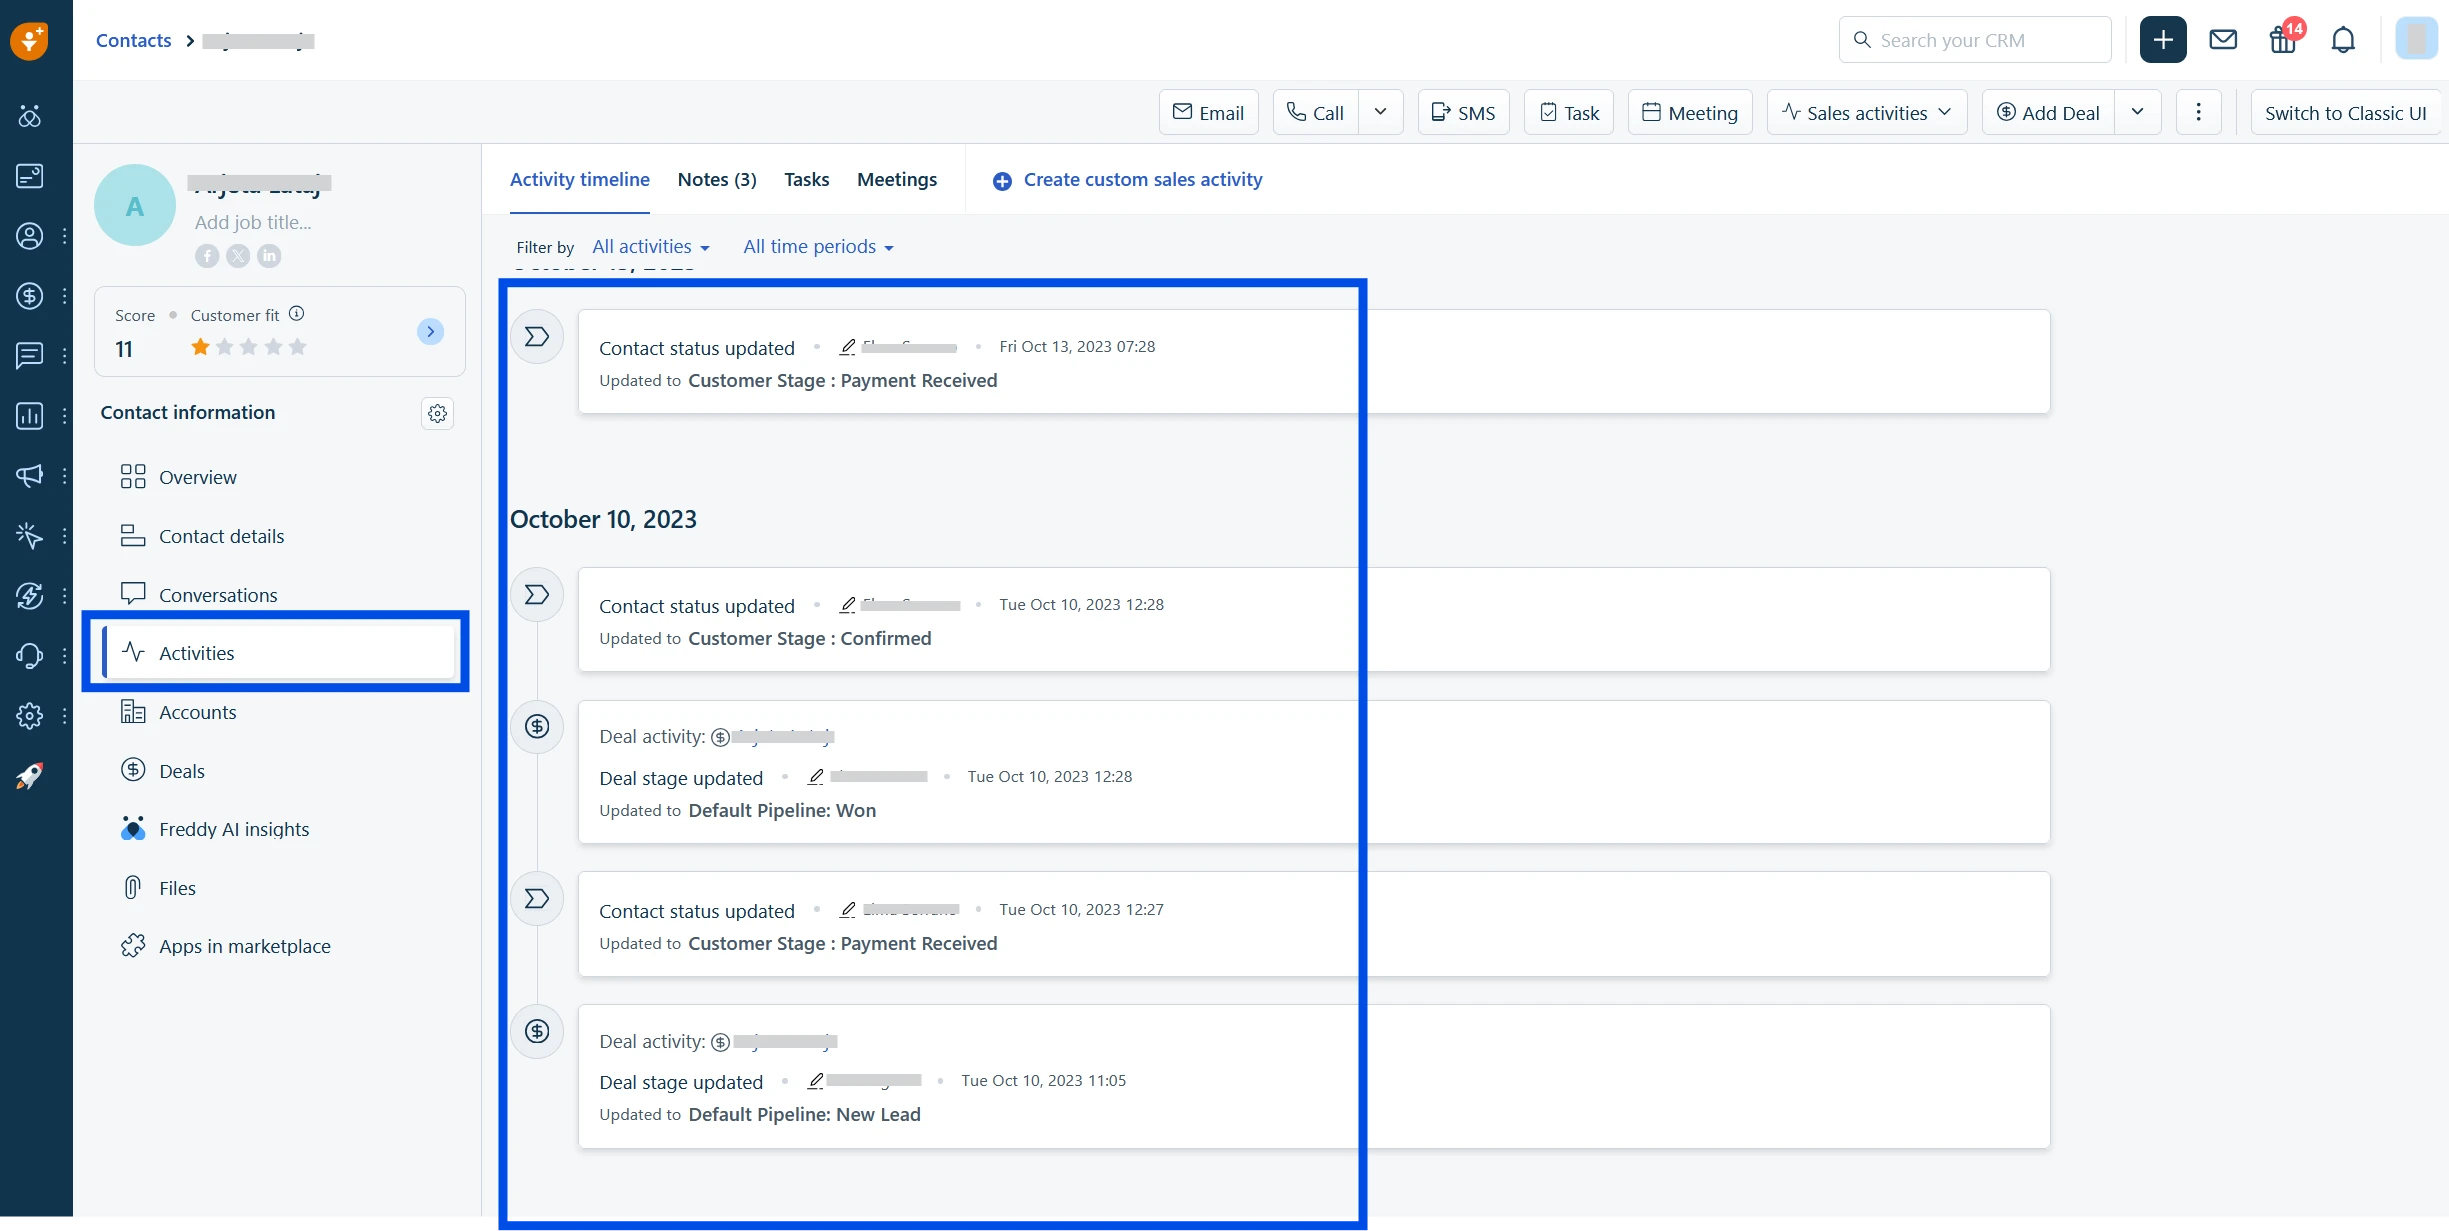Open the three-dot more actions menu
This screenshot has height=1231, width=2449.
click(x=2198, y=112)
